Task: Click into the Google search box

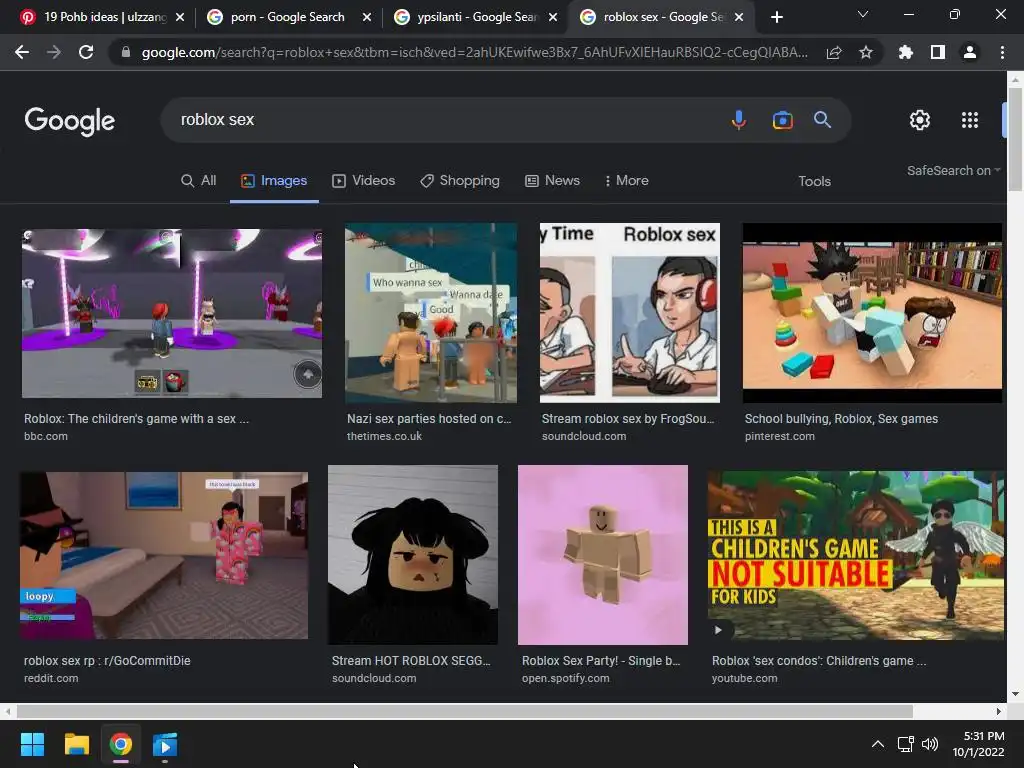Action: pyautogui.click(x=451, y=120)
